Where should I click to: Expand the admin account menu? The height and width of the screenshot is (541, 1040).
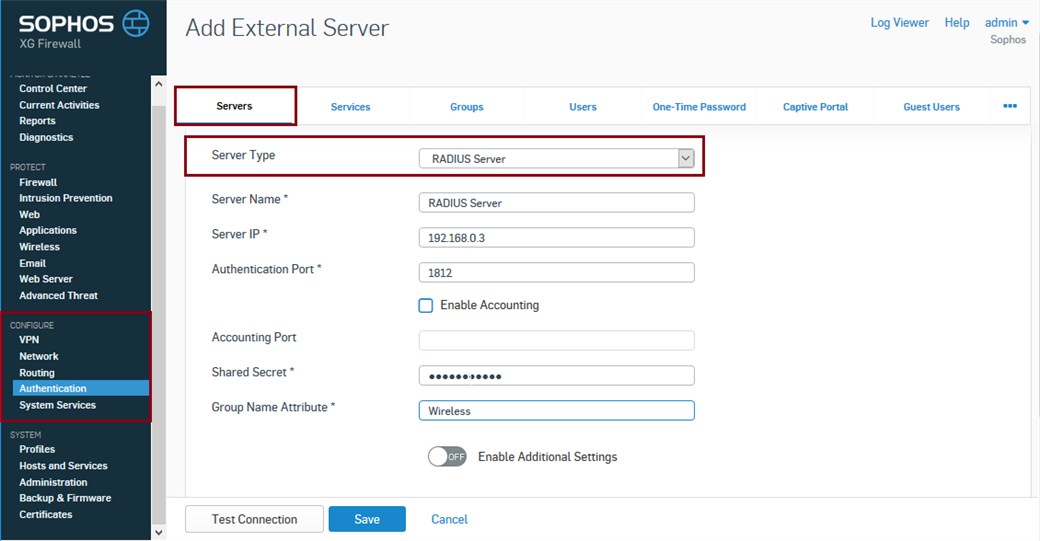tap(1006, 23)
